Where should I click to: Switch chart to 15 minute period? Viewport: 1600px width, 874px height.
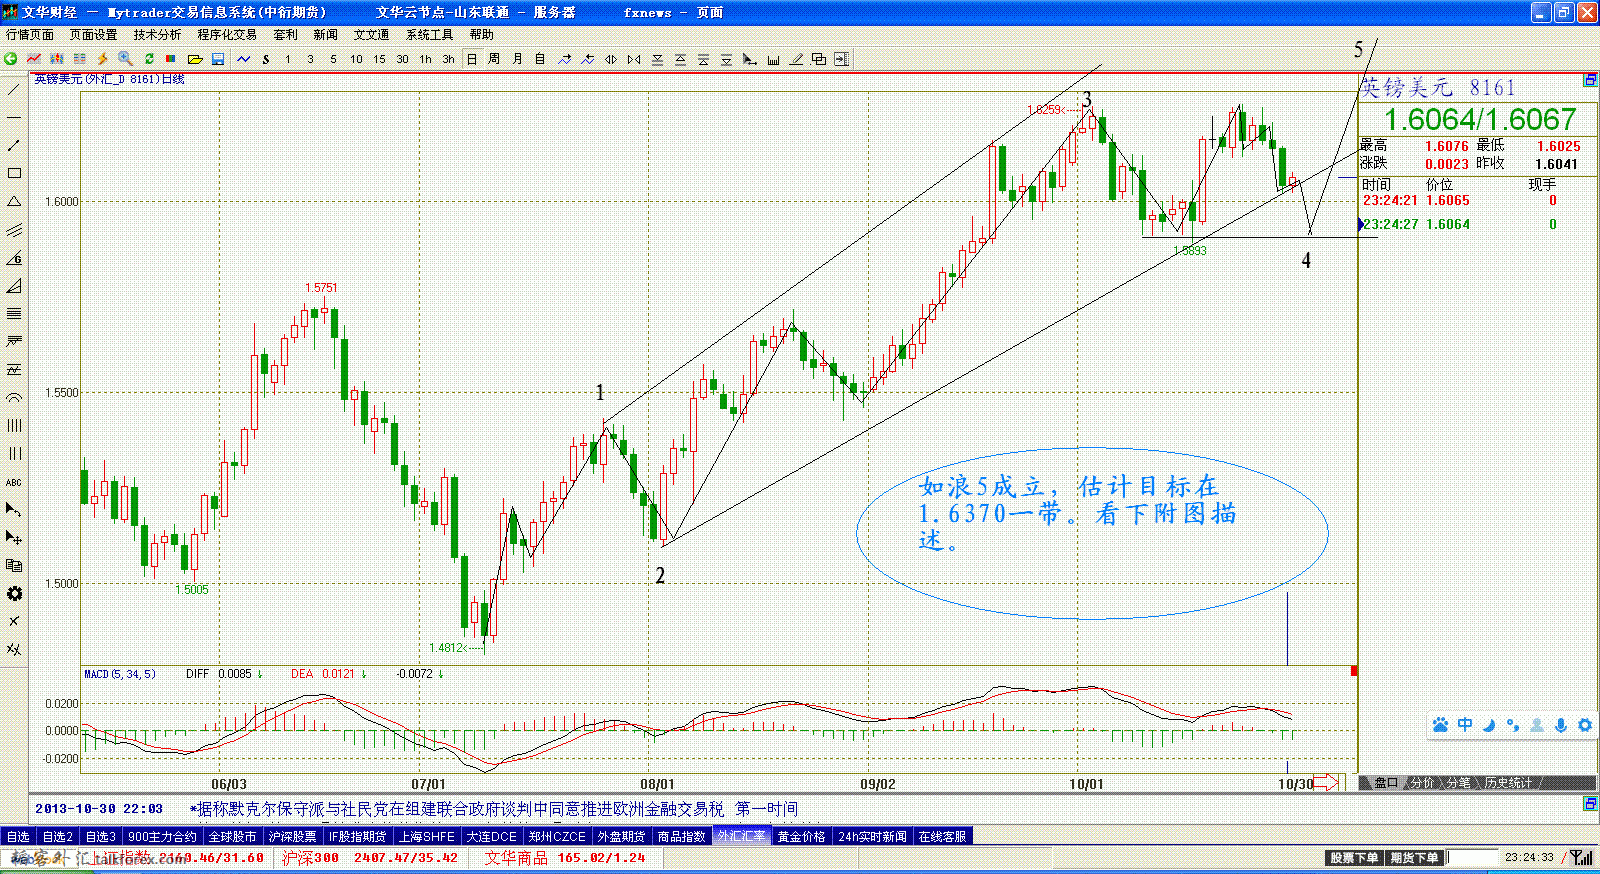(x=379, y=59)
